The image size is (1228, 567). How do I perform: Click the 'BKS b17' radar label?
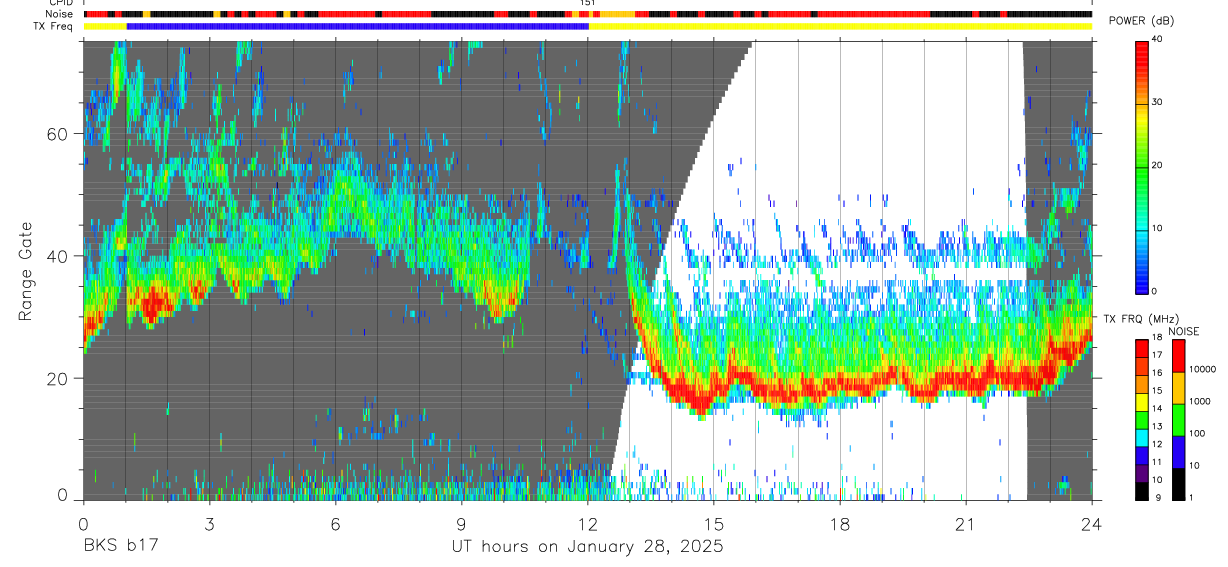pyautogui.click(x=120, y=547)
